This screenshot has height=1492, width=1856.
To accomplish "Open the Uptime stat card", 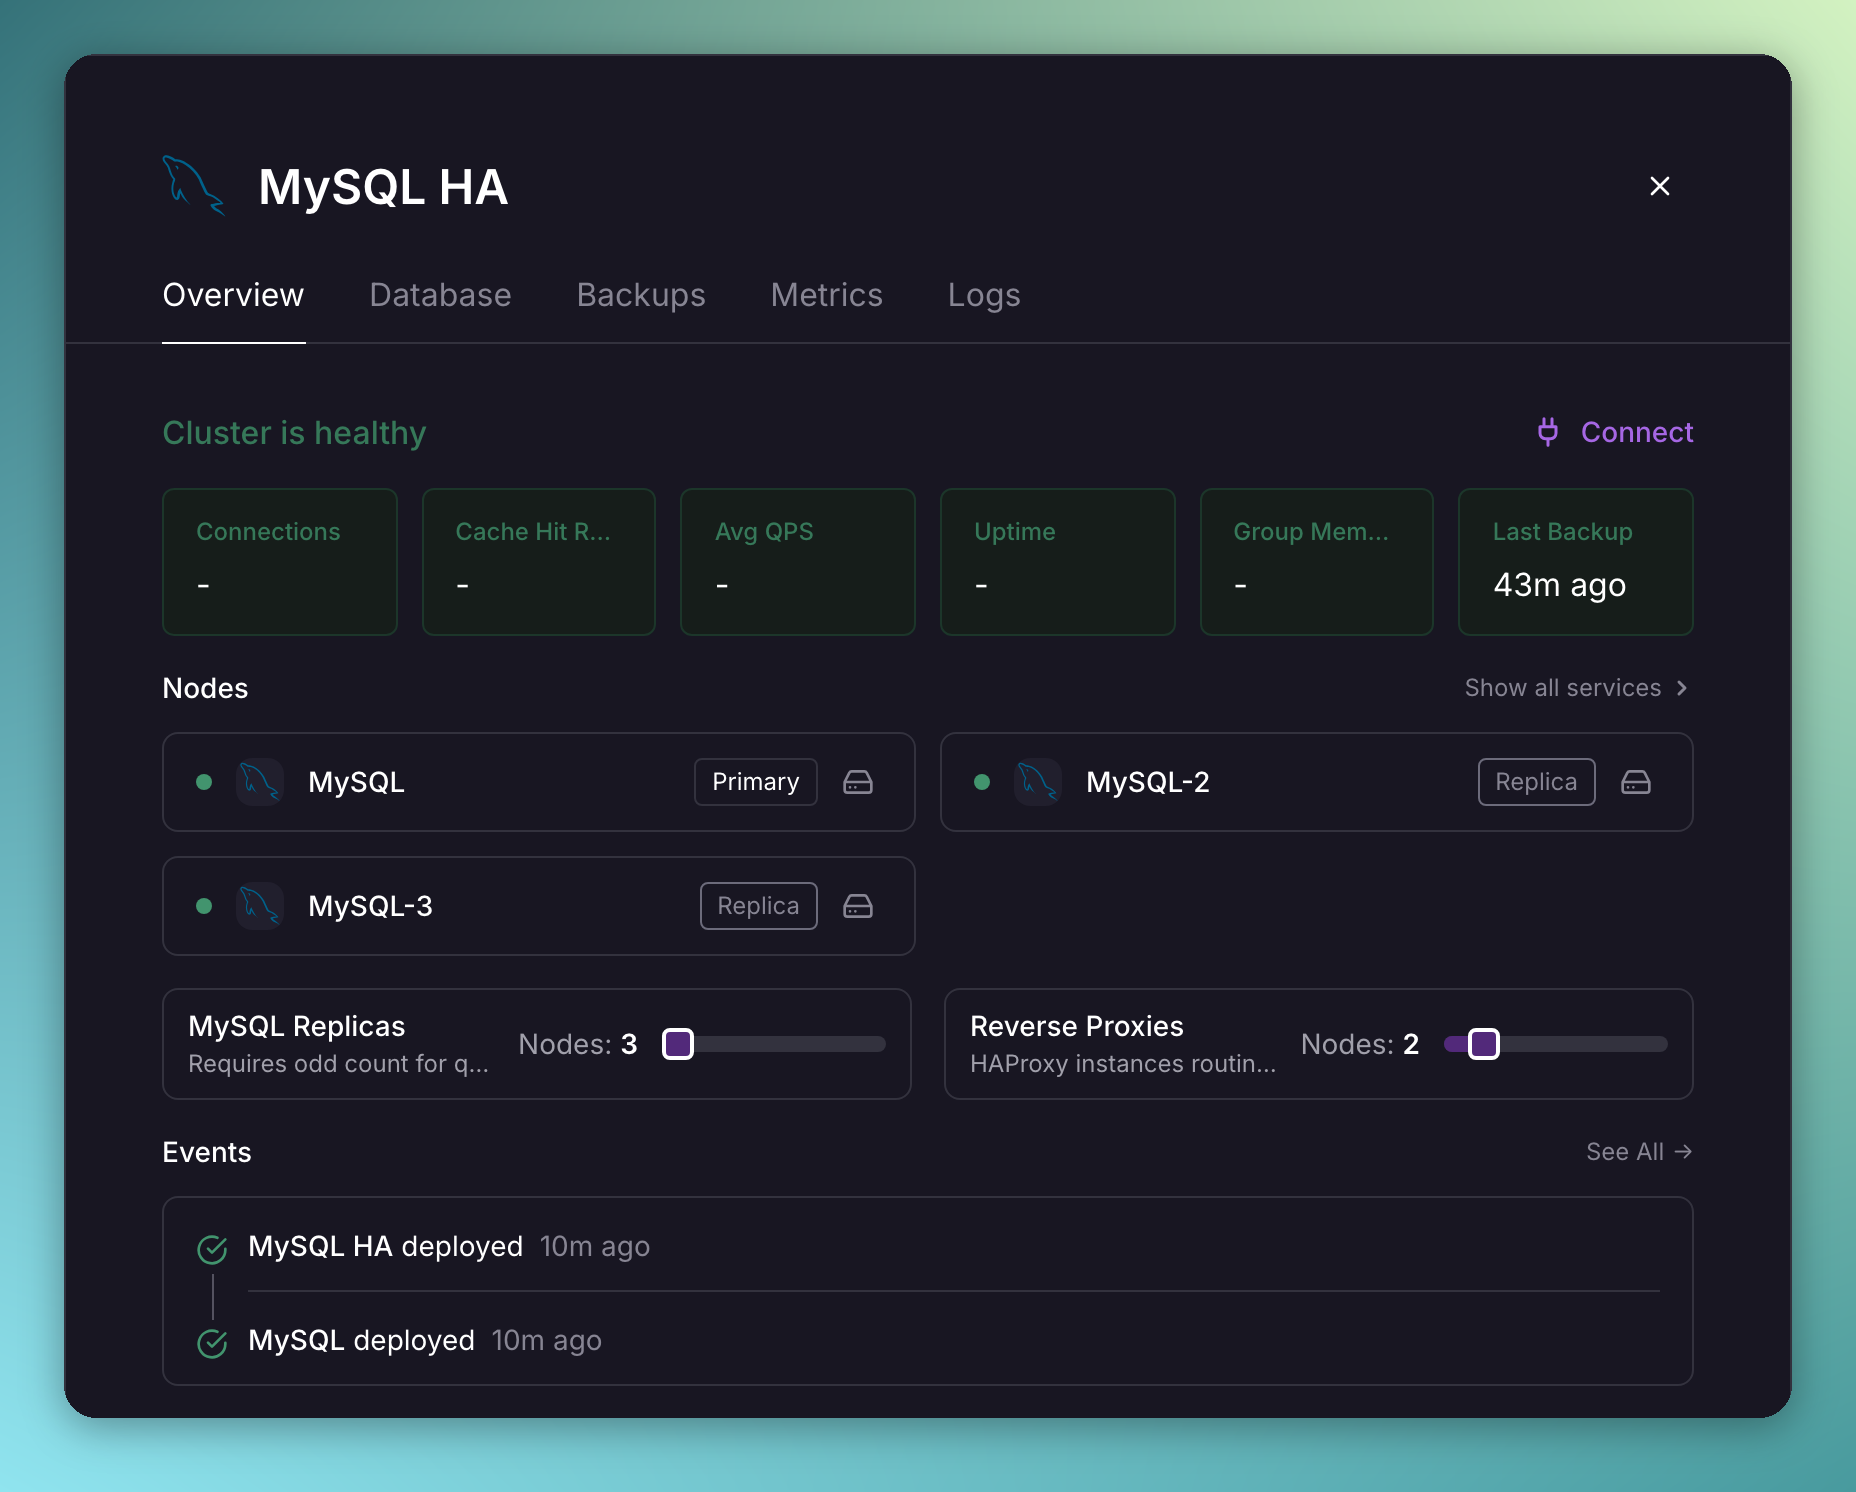I will coord(1058,562).
